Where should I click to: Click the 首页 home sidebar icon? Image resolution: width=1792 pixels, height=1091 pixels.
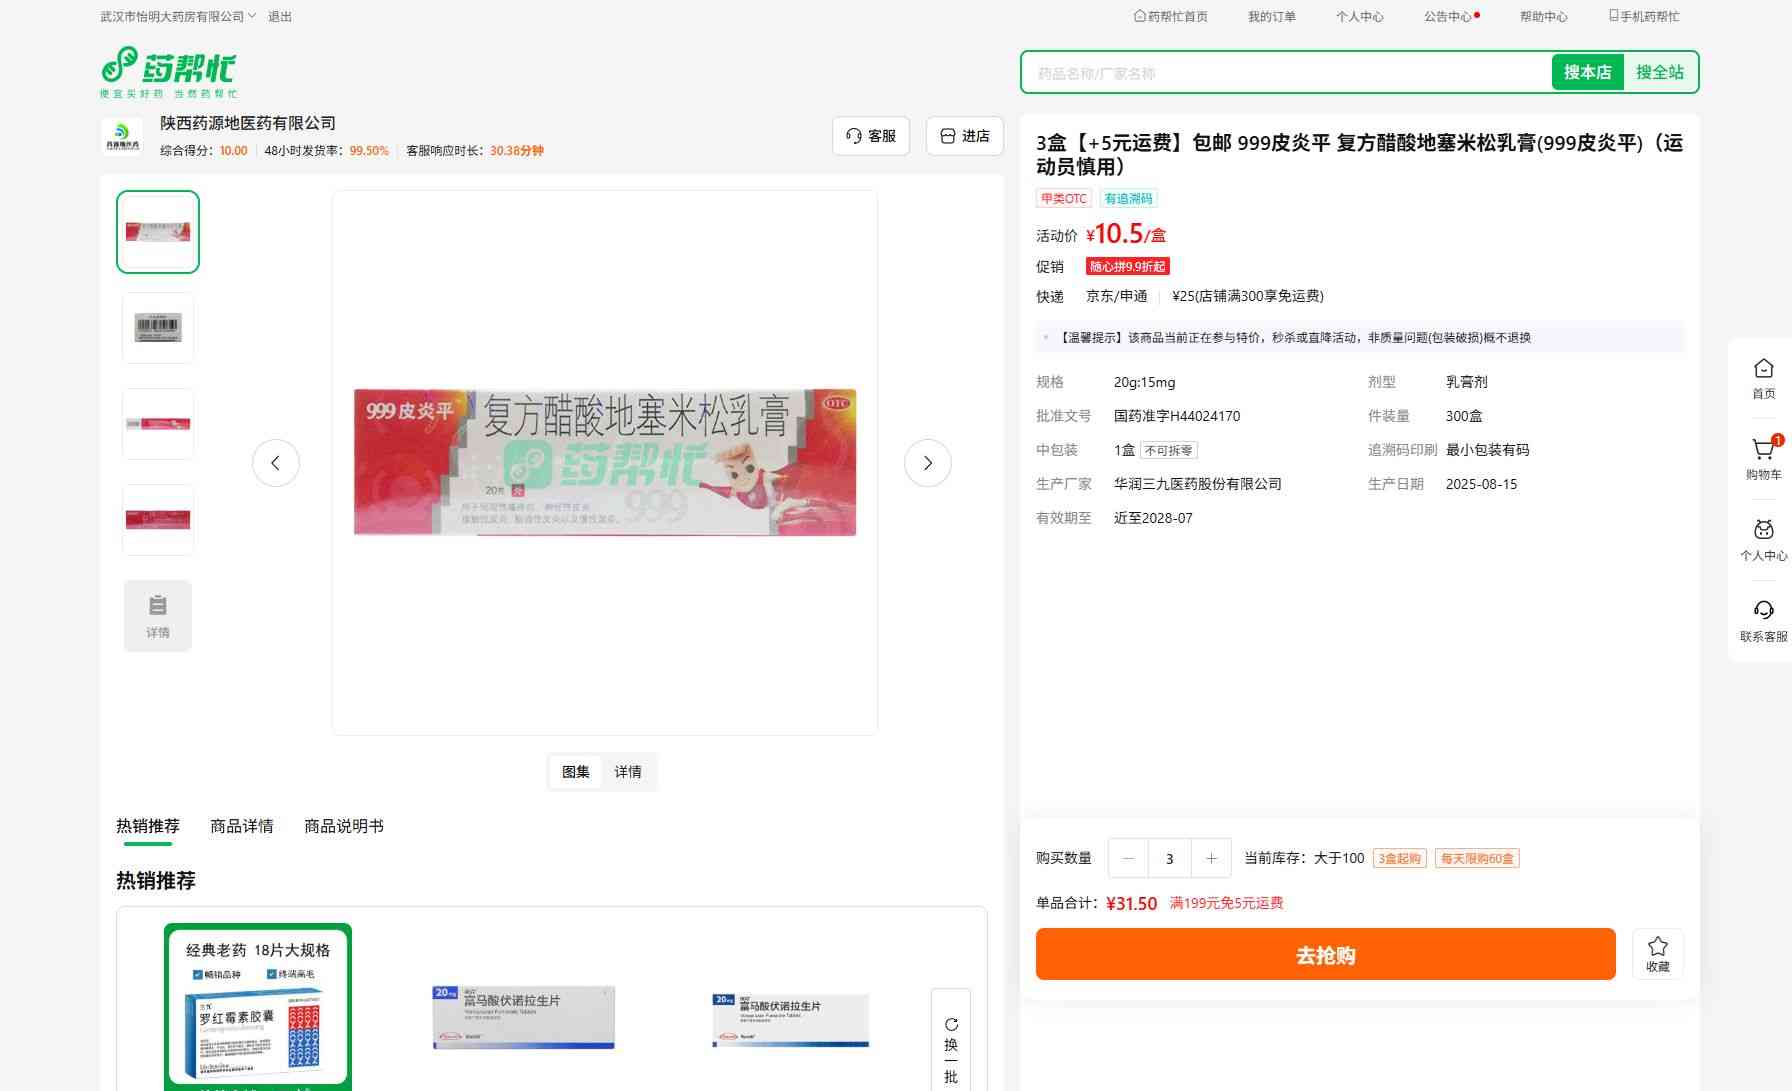tap(1763, 378)
